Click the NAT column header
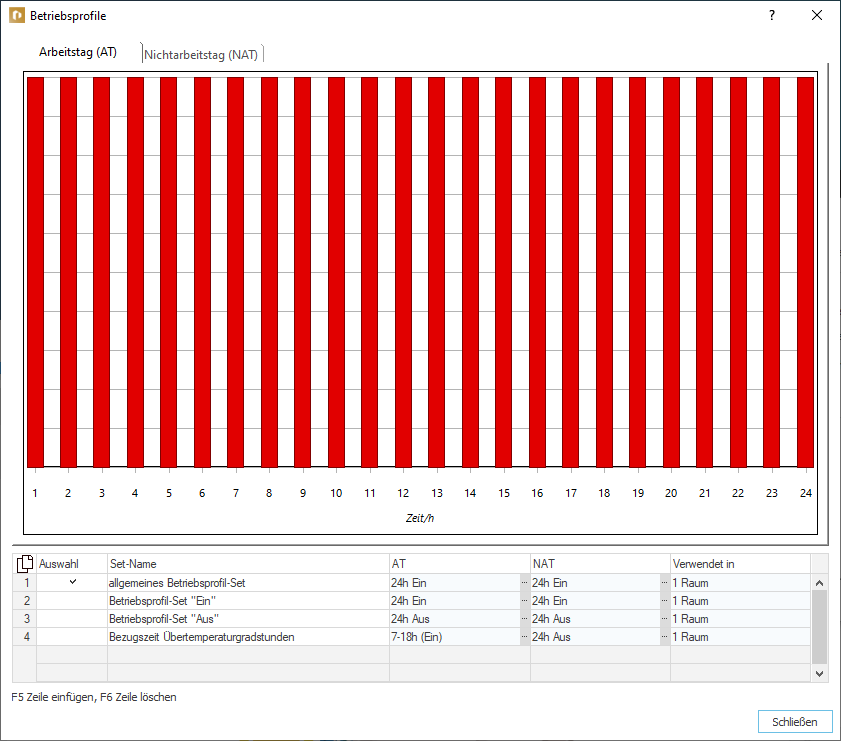 600,564
